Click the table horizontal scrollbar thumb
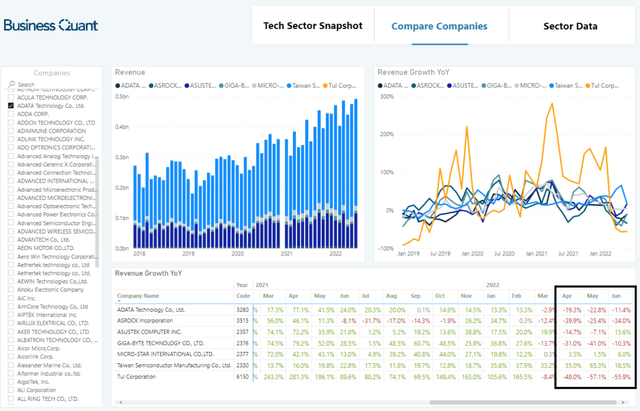Screen dimensions: 640x411 pyautogui.click(x=522, y=402)
